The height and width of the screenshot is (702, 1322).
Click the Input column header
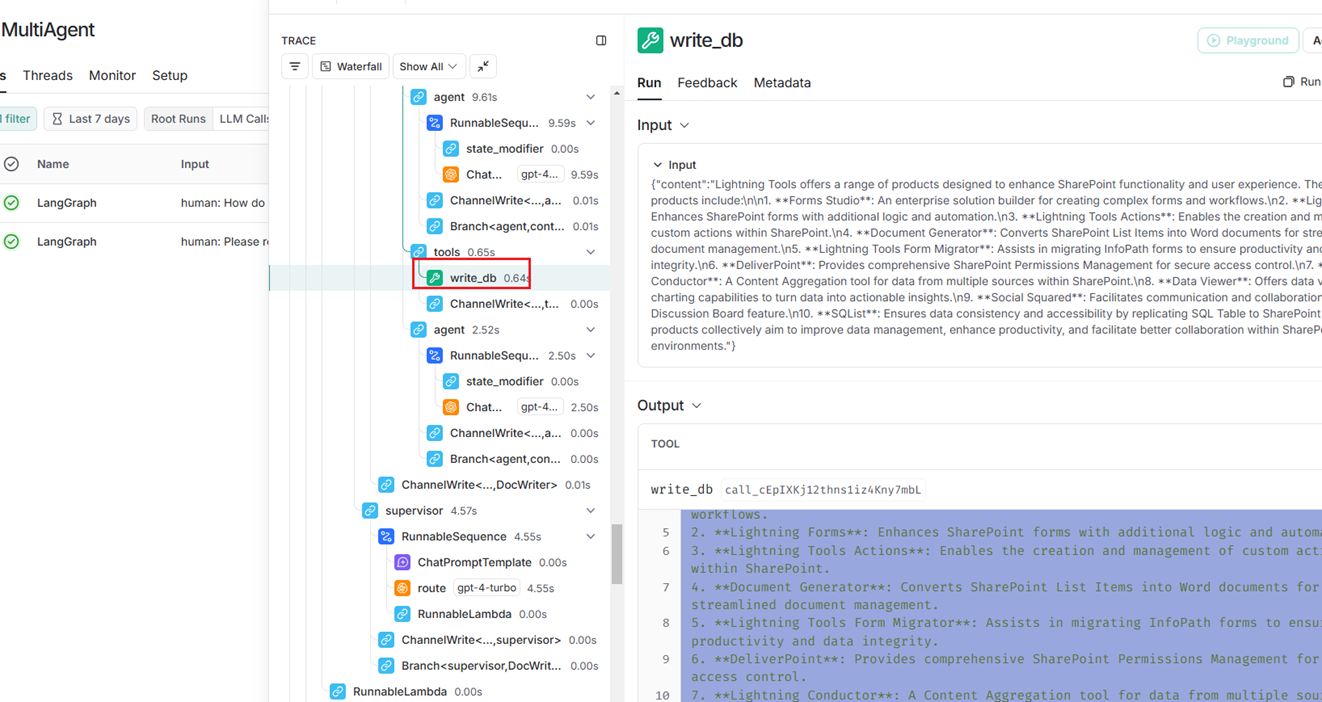coord(195,164)
